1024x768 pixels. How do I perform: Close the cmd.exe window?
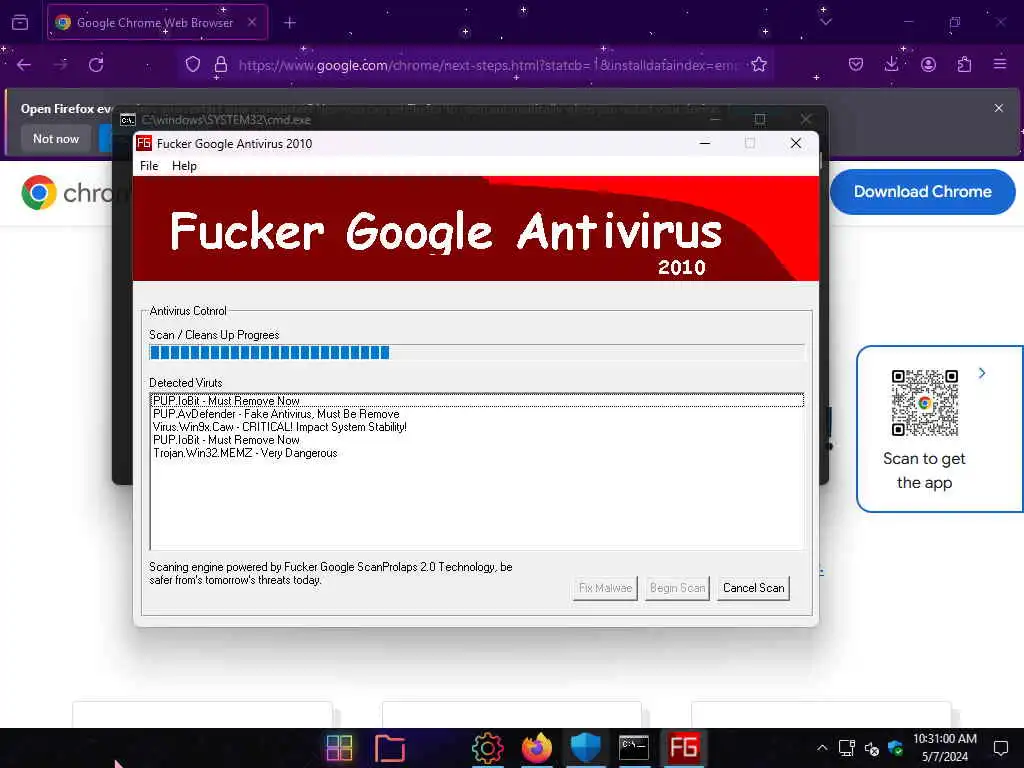(x=806, y=120)
